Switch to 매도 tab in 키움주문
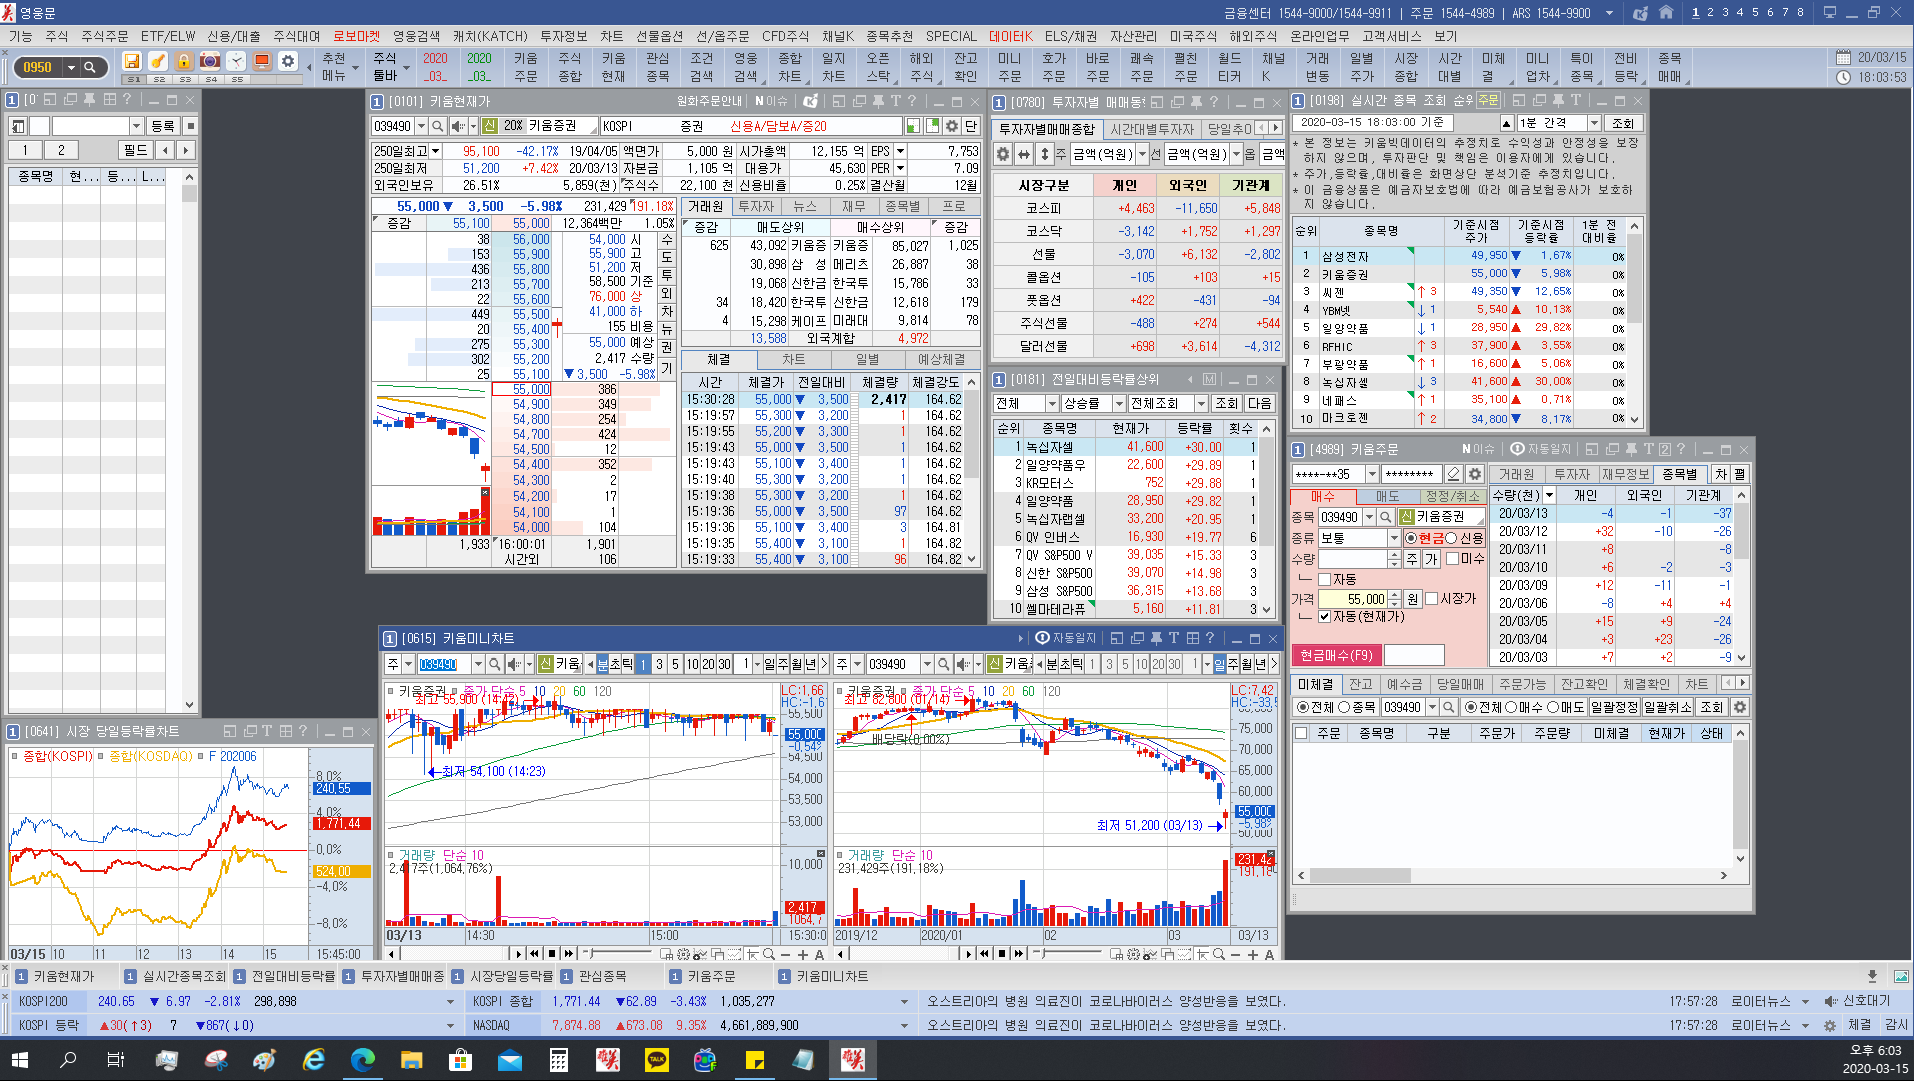 [1387, 496]
